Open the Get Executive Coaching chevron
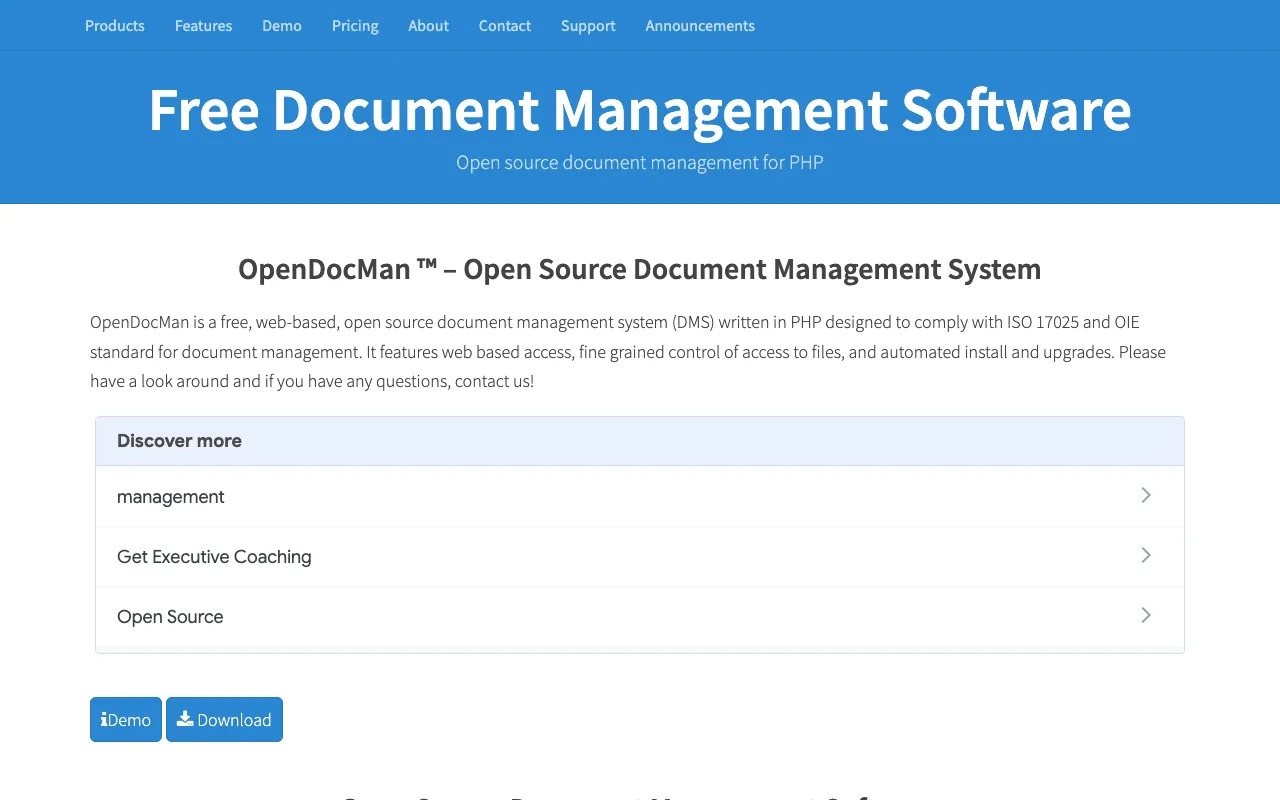The image size is (1280, 800). point(1146,555)
